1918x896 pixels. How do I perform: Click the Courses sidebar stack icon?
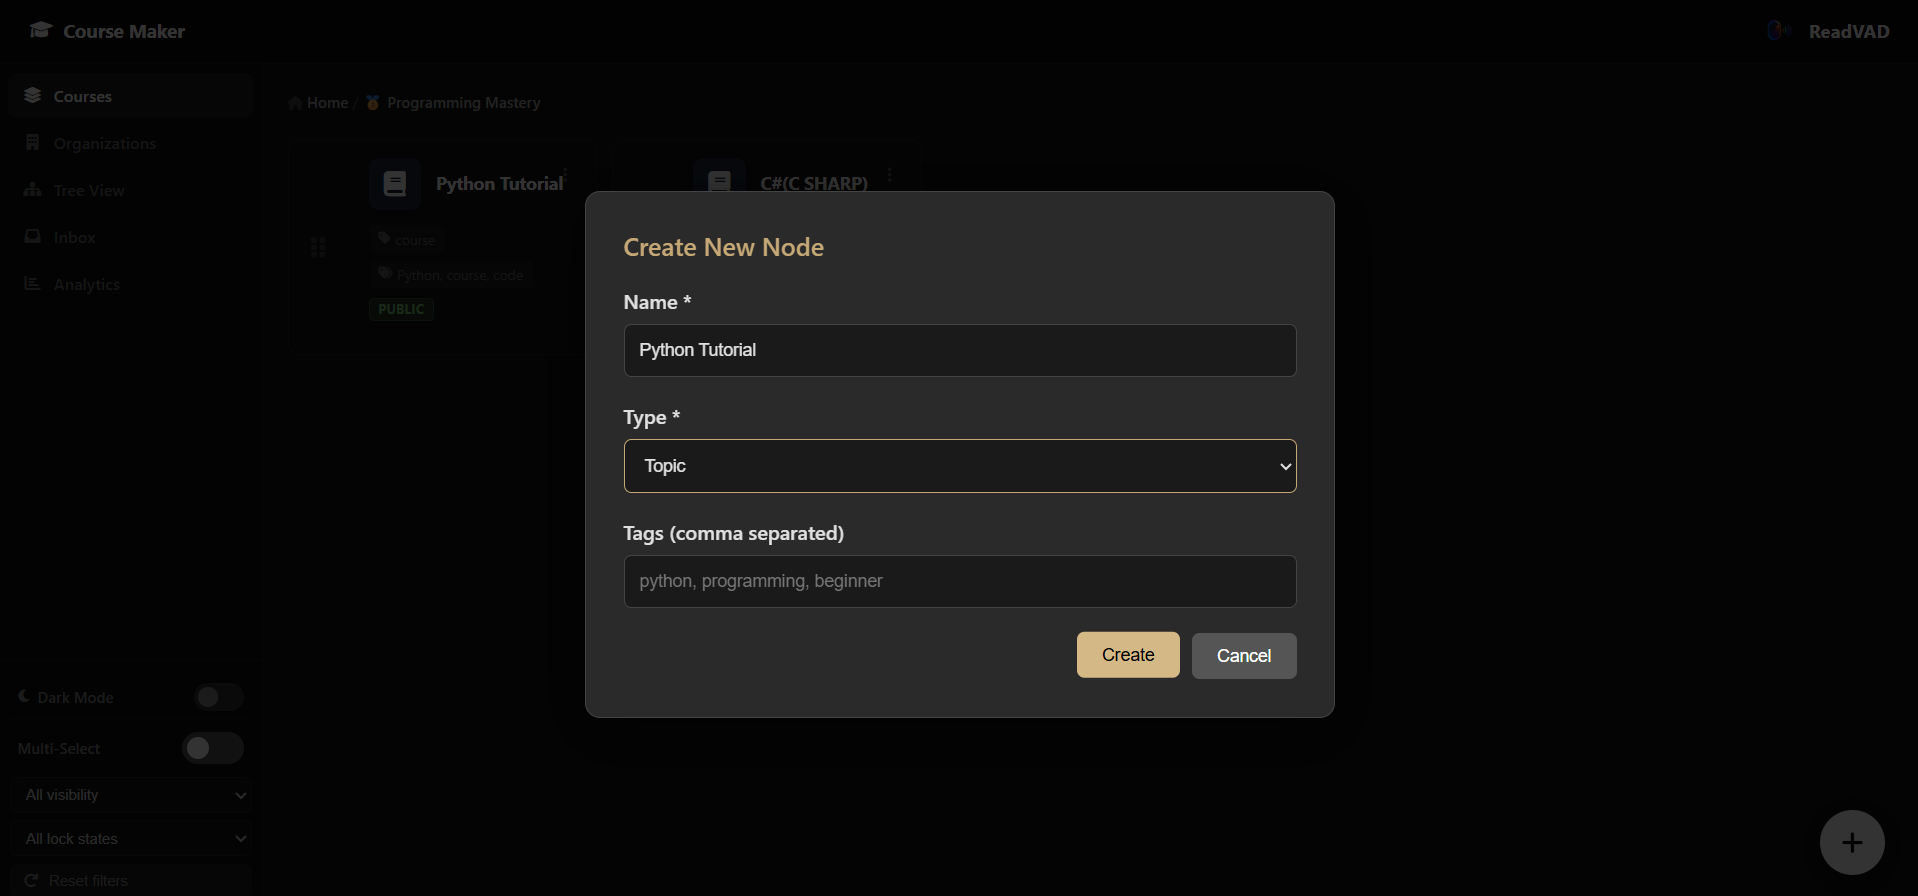(33, 95)
